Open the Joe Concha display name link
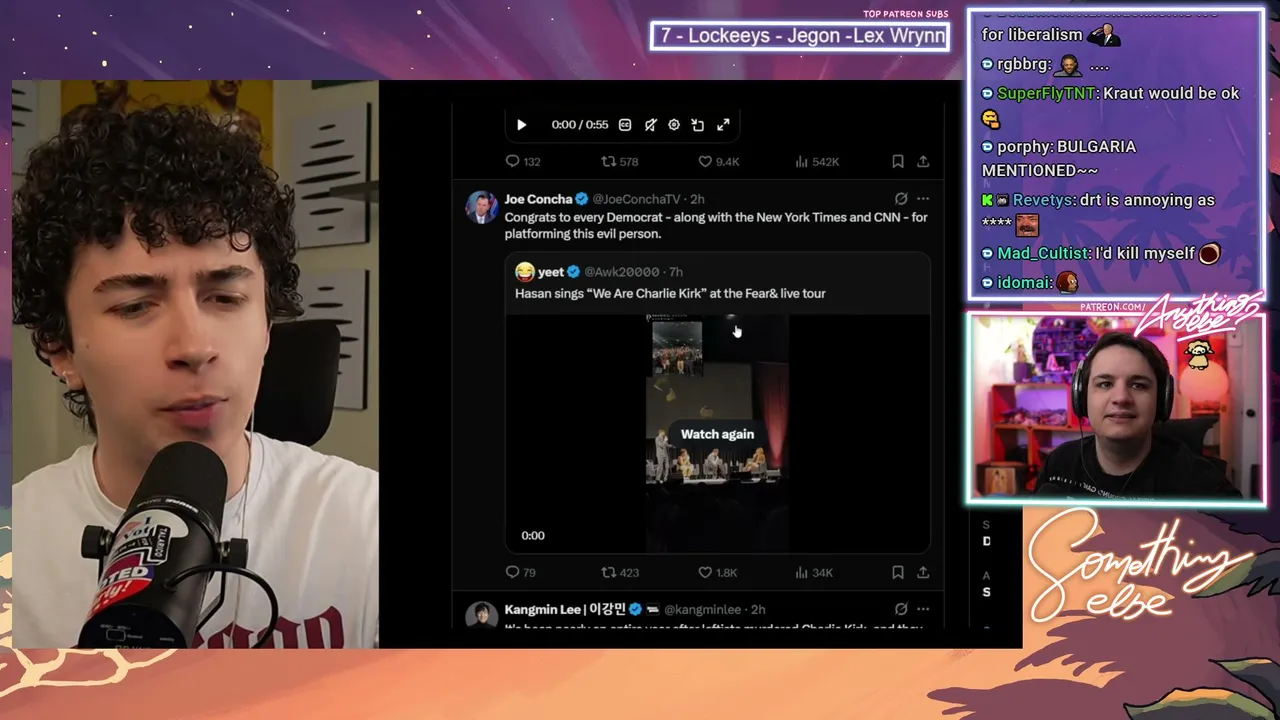This screenshot has width=1280, height=720. point(538,199)
